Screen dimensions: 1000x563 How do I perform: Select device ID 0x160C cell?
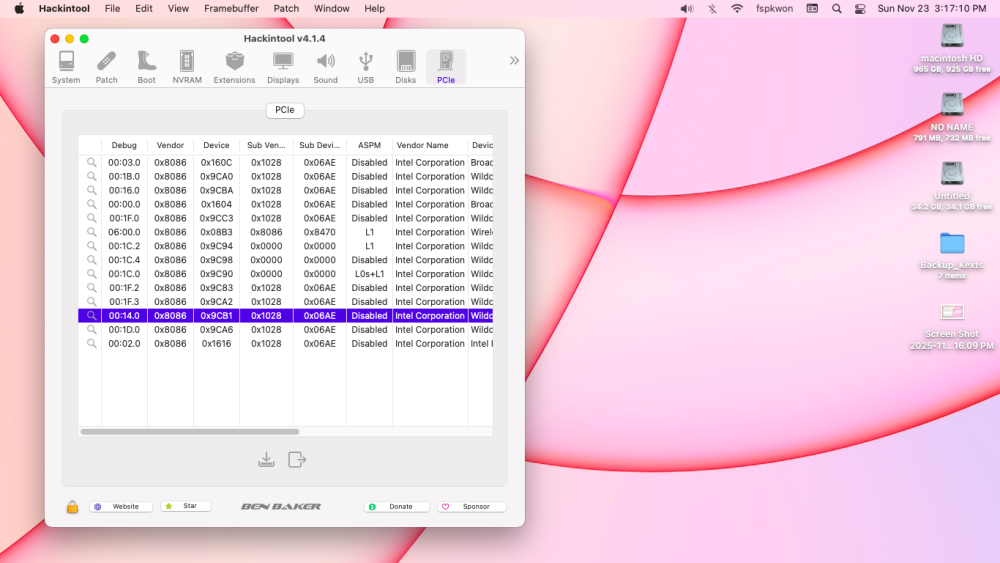click(216, 163)
